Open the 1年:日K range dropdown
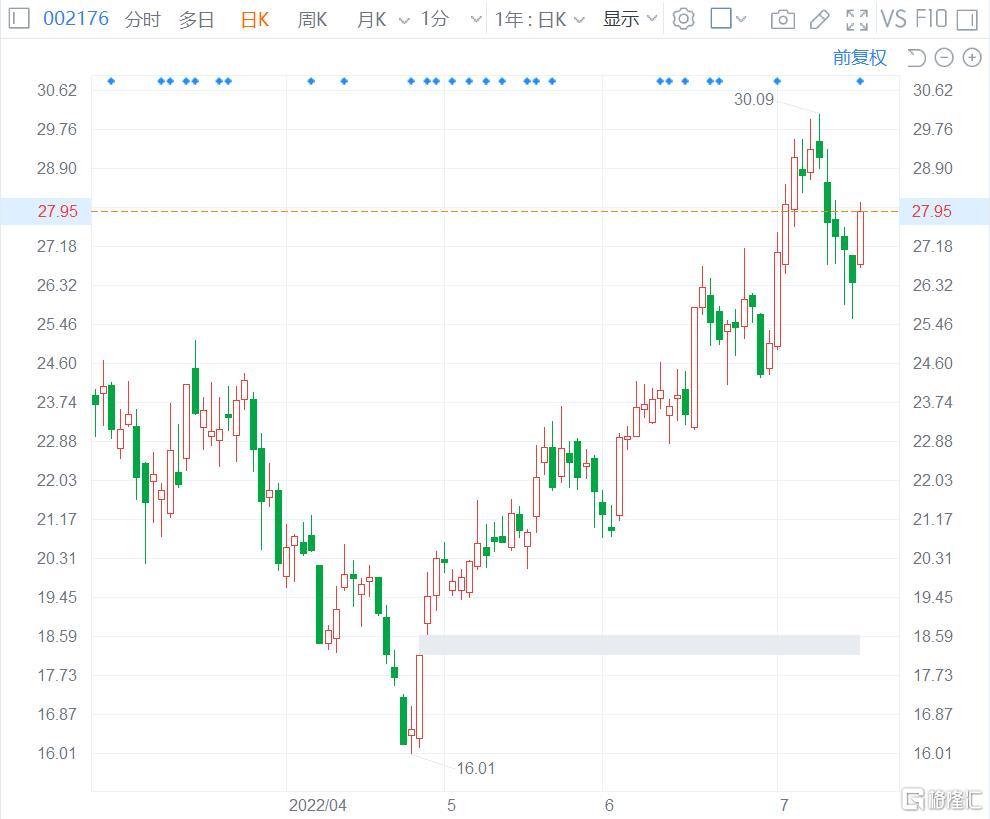 pos(540,19)
